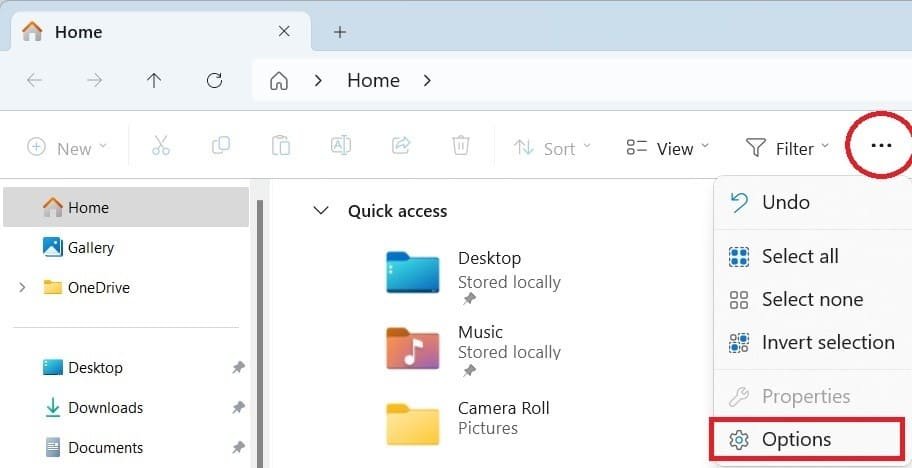Open Gallery in the navigation pane

[x=90, y=247]
